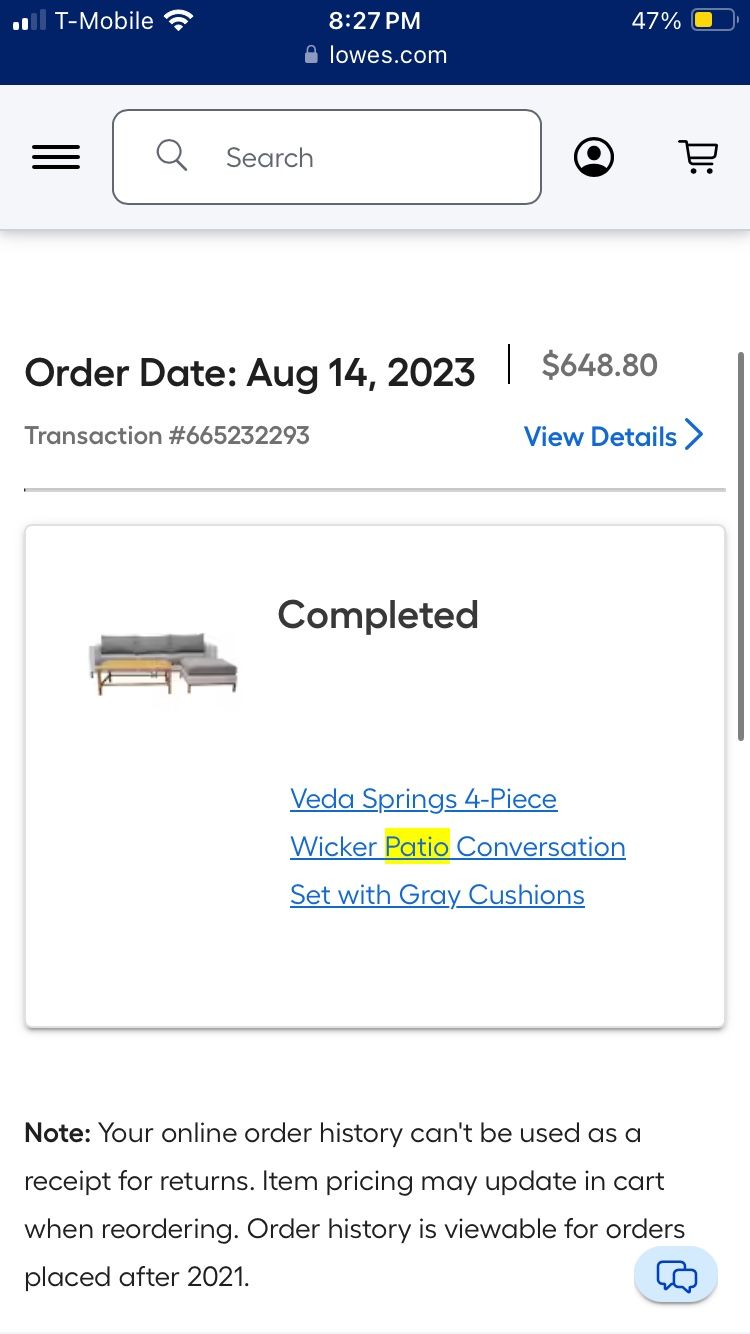Screen dimensions: 750x1334
Task: Select the Set with Gray Cushions link line
Action: coord(437,894)
